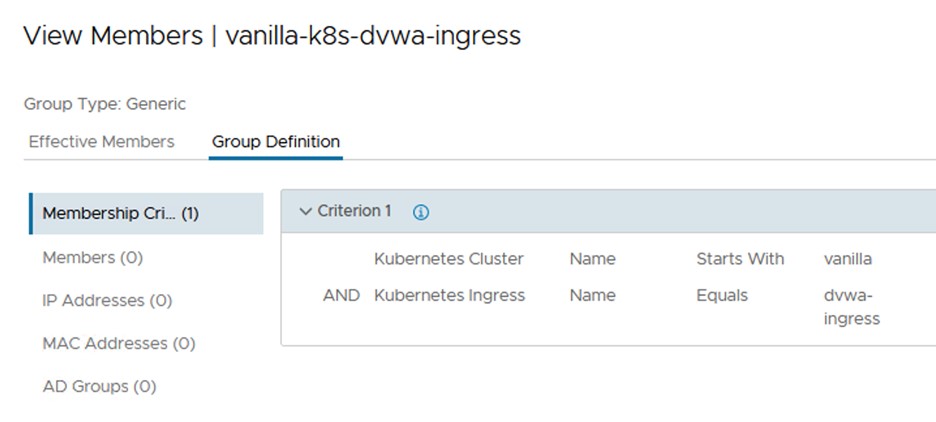This screenshot has width=936, height=422.
Task: Click the Group Type: Generic label
Action: 105,104
